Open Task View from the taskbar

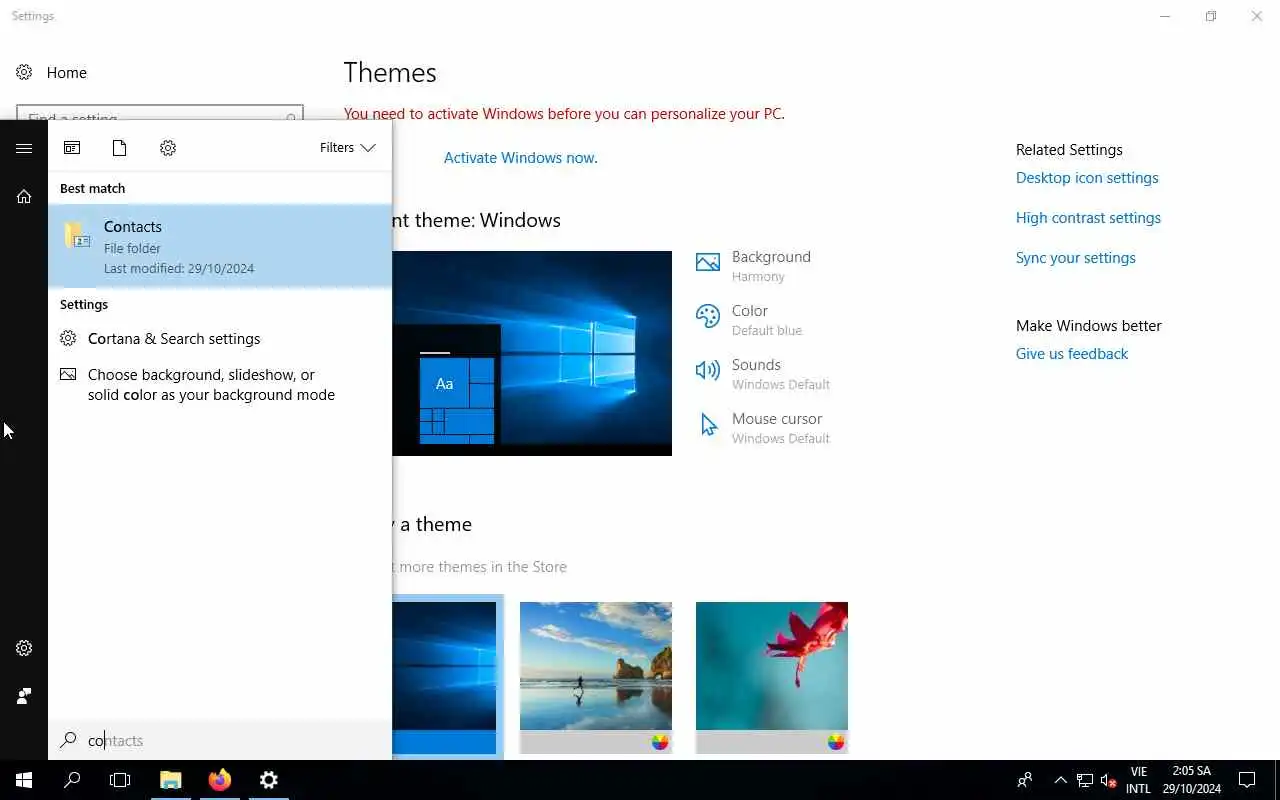120,780
